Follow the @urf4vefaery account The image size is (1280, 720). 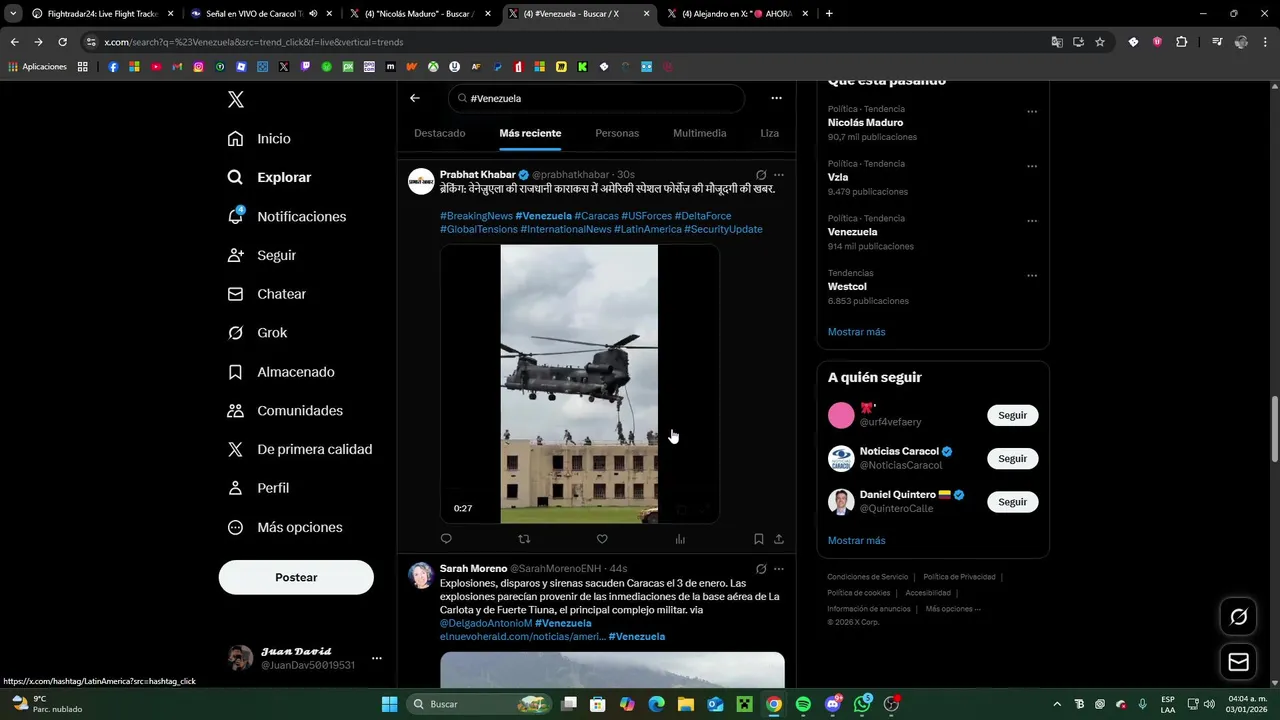point(1012,415)
